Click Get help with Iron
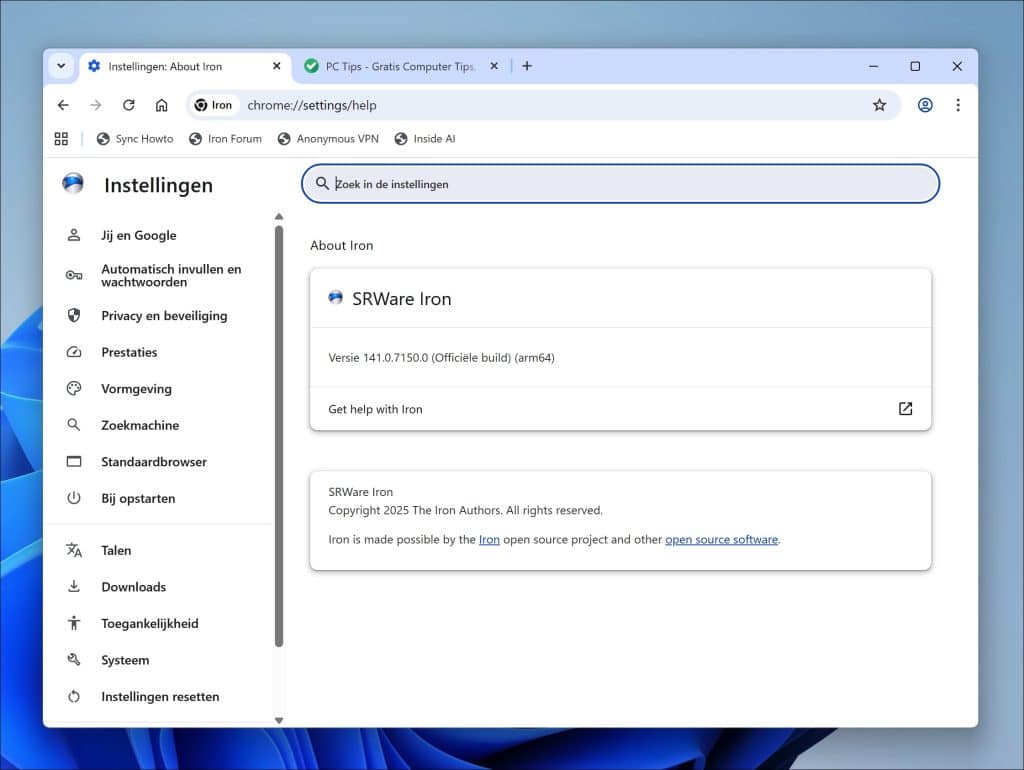 [376, 409]
